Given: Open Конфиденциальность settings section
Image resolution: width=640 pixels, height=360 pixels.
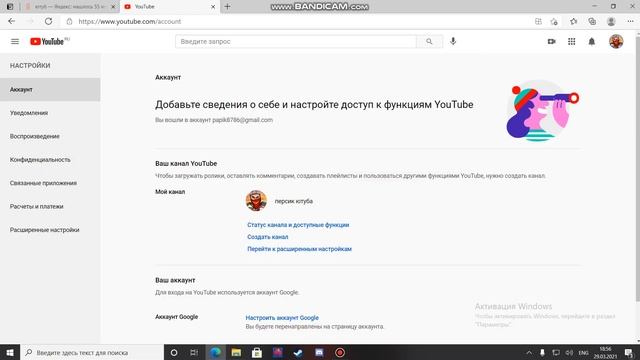Looking at the screenshot, I should pyautogui.click(x=40, y=160).
